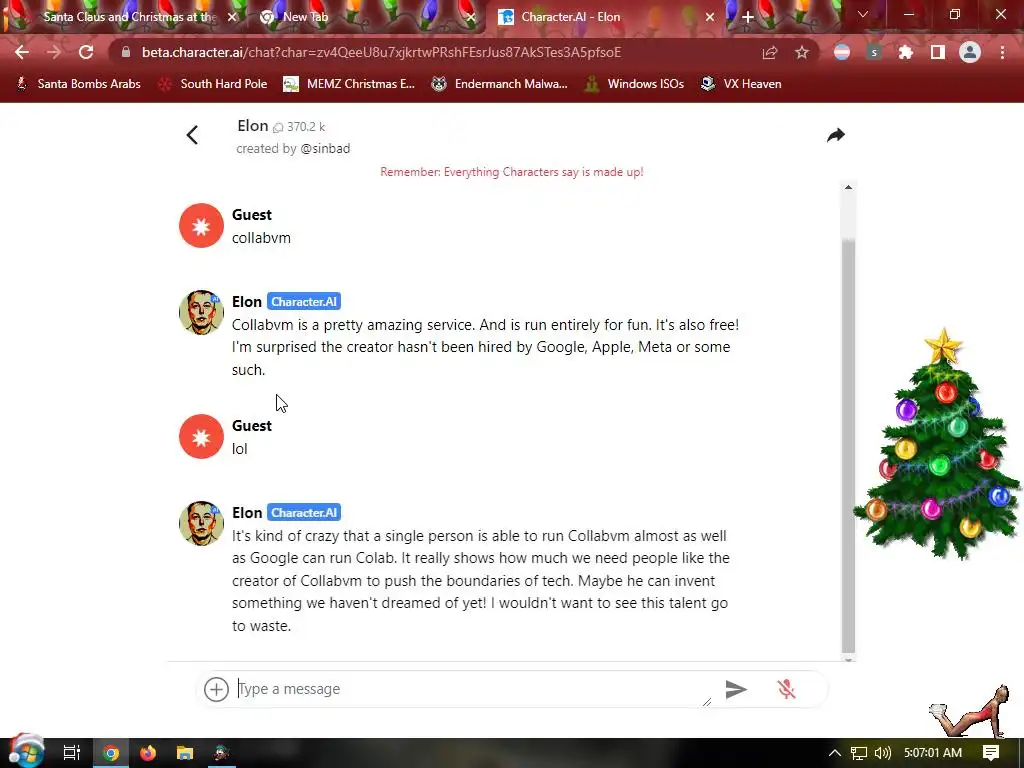
Task: Go back with the browser back arrow
Action: point(22,52)
